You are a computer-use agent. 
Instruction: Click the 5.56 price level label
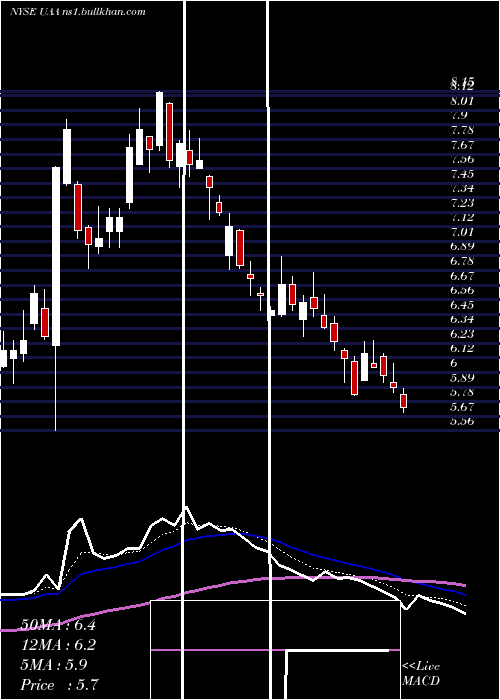pos(462,421)
